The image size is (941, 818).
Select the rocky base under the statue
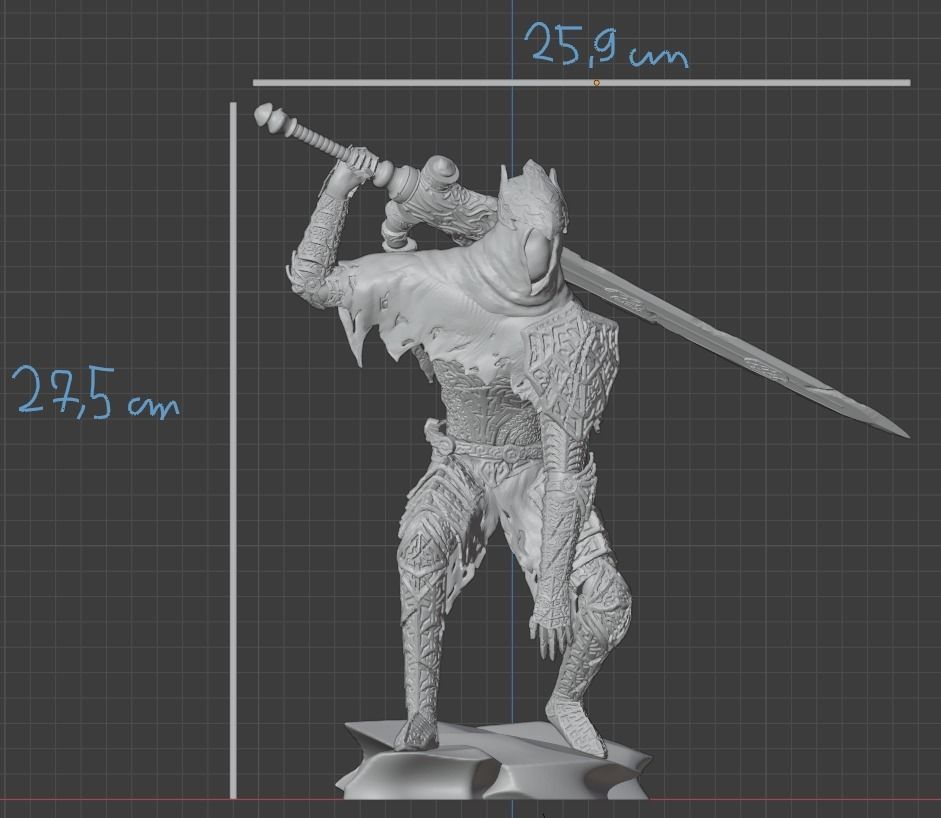493,761
